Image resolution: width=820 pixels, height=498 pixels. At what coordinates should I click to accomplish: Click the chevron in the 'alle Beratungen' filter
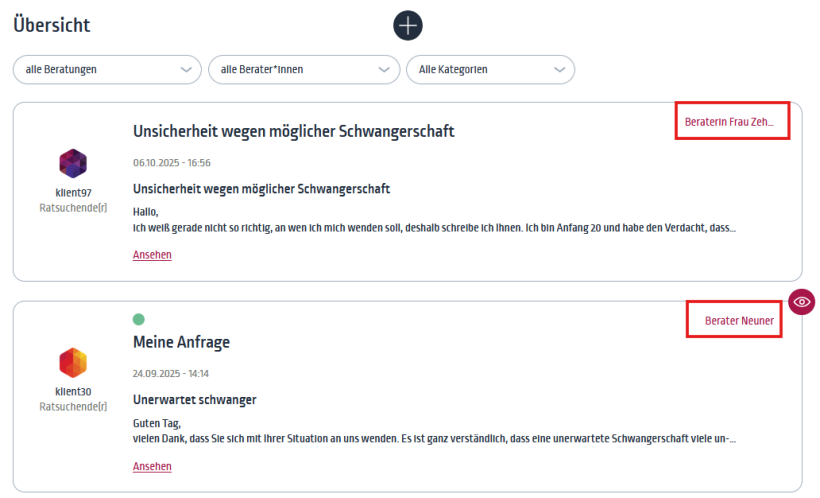pyautogui.click(x=186, y=70)
